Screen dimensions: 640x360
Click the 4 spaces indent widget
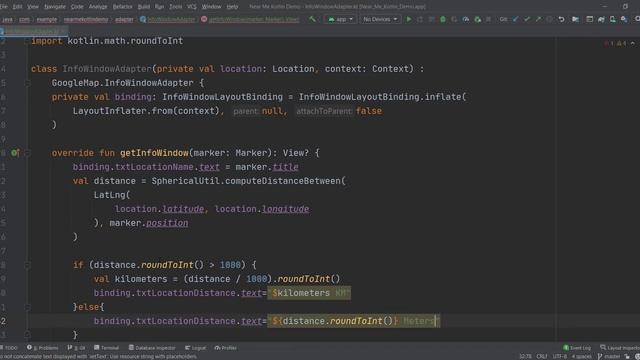click(x=581, y=356)
